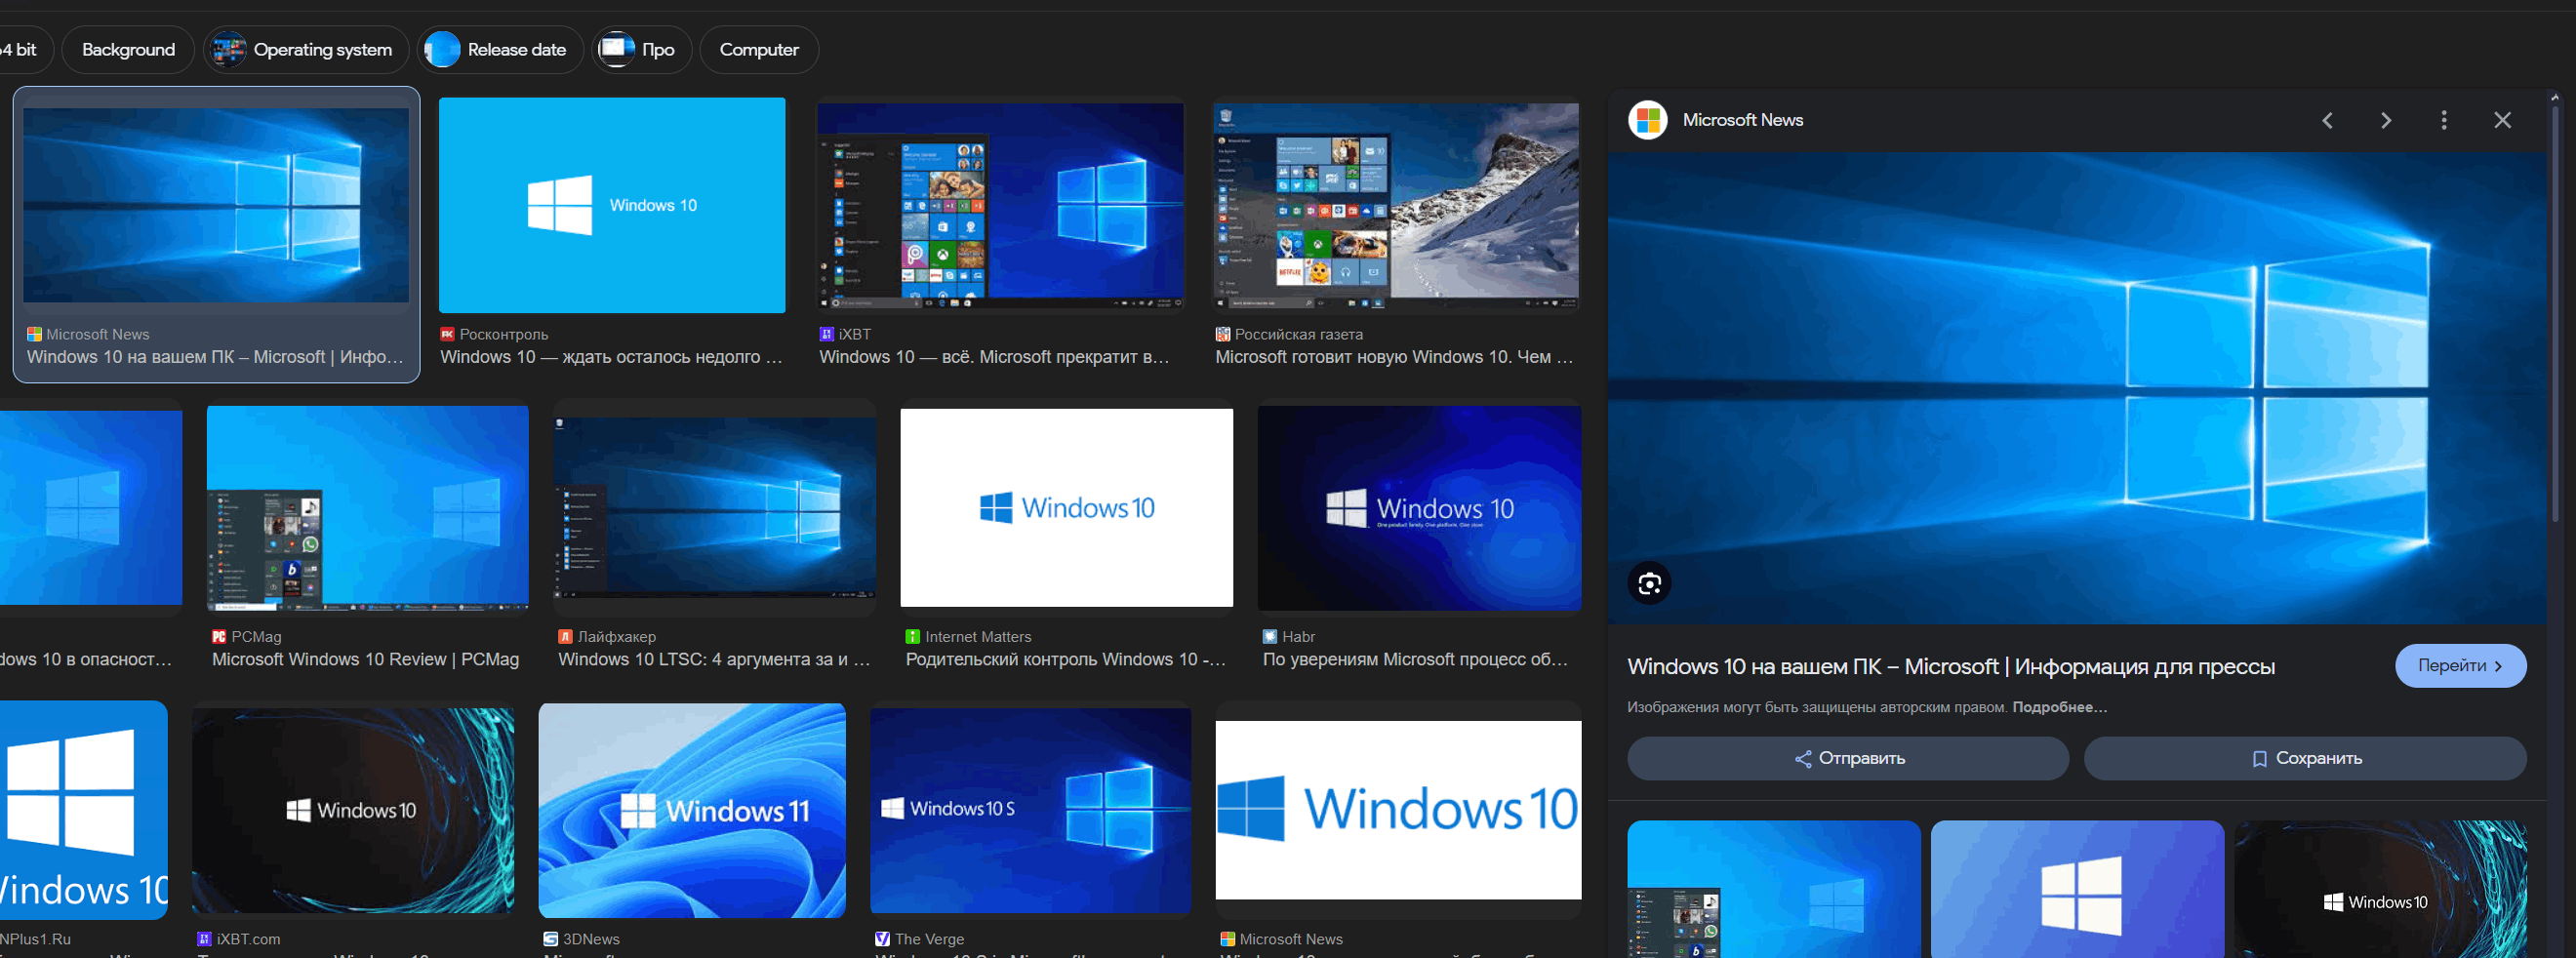Click Про chip thumbnail icon
The width and height of the screenshot is (2576, 958).
(616, 49)
